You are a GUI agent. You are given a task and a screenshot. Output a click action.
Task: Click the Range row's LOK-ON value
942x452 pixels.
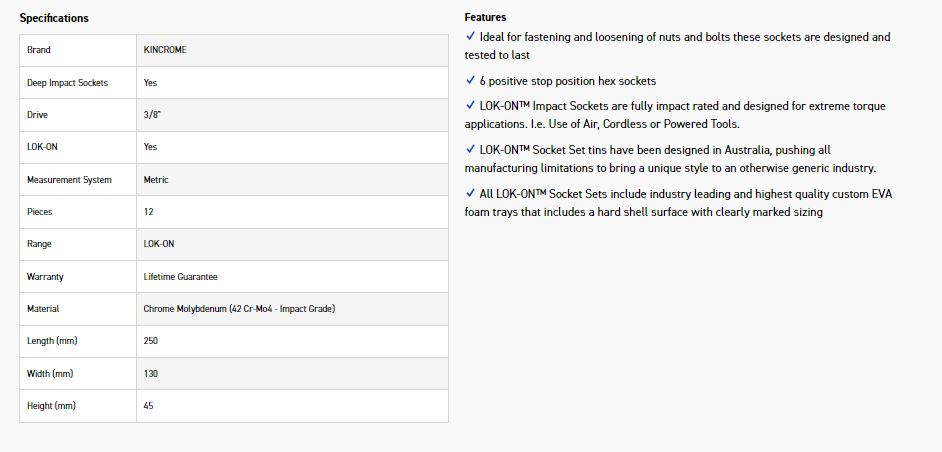point(159,244)
